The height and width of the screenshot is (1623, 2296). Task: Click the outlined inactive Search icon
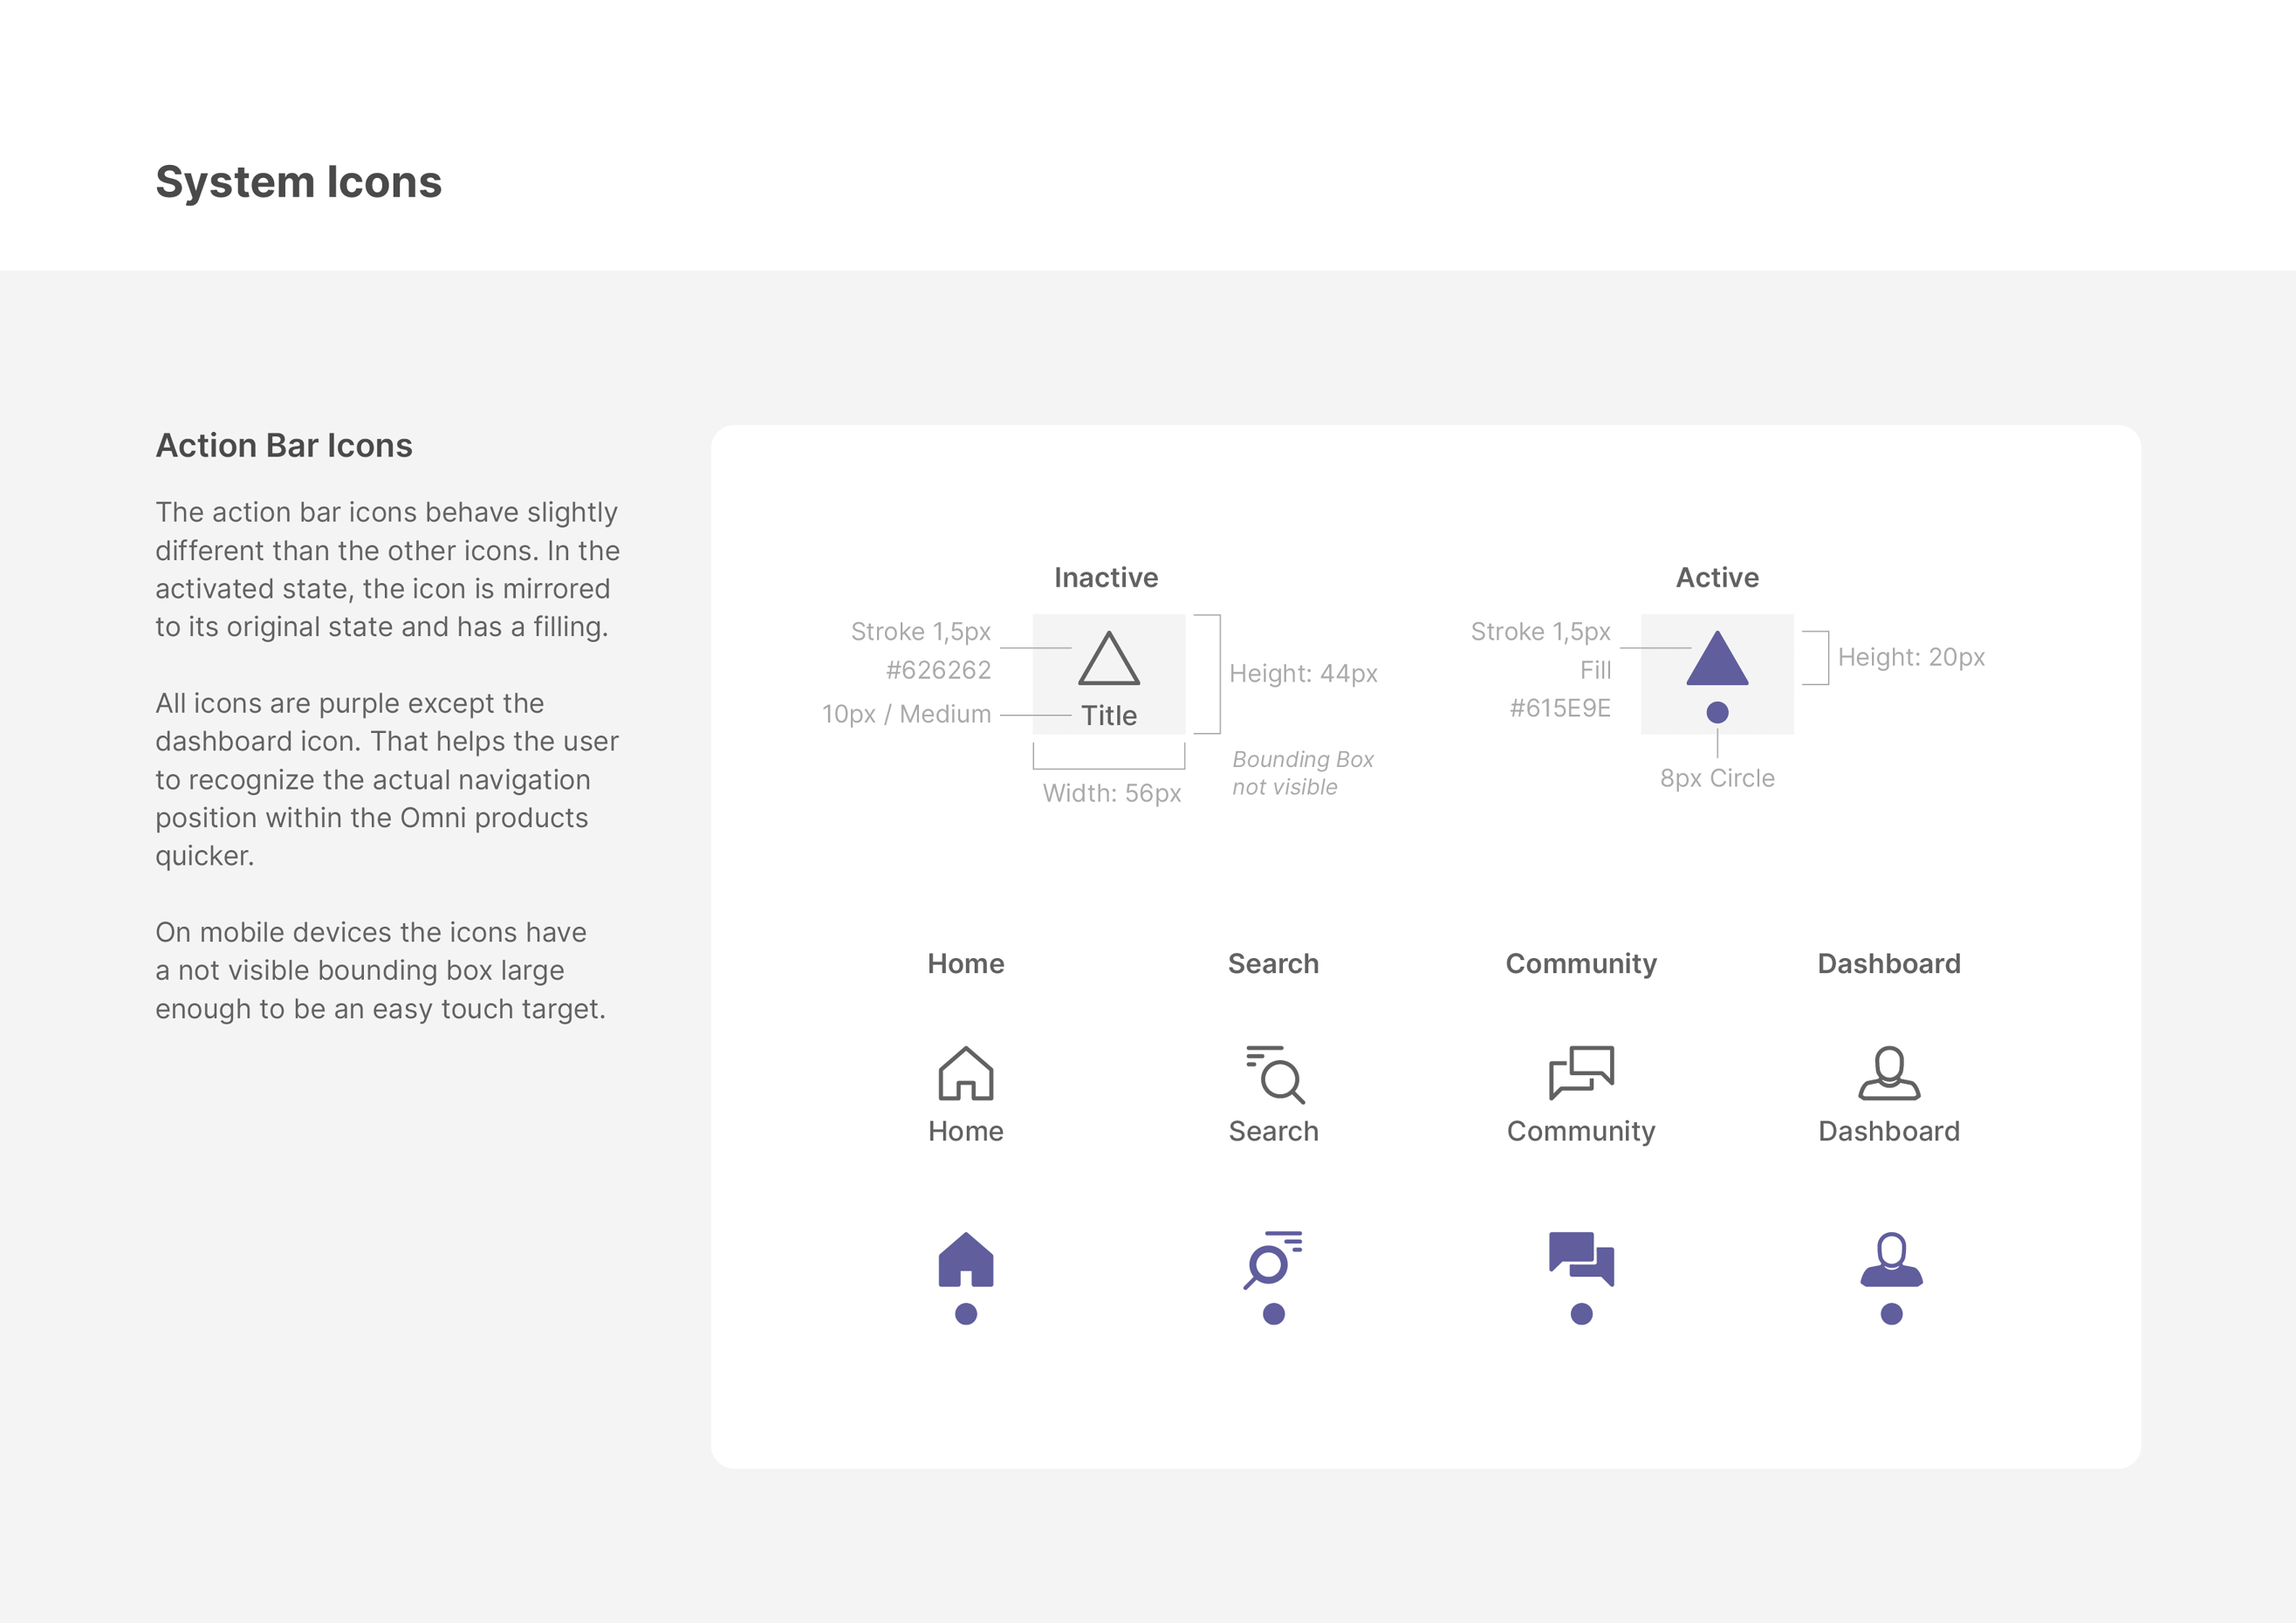coord(1274,1074)
